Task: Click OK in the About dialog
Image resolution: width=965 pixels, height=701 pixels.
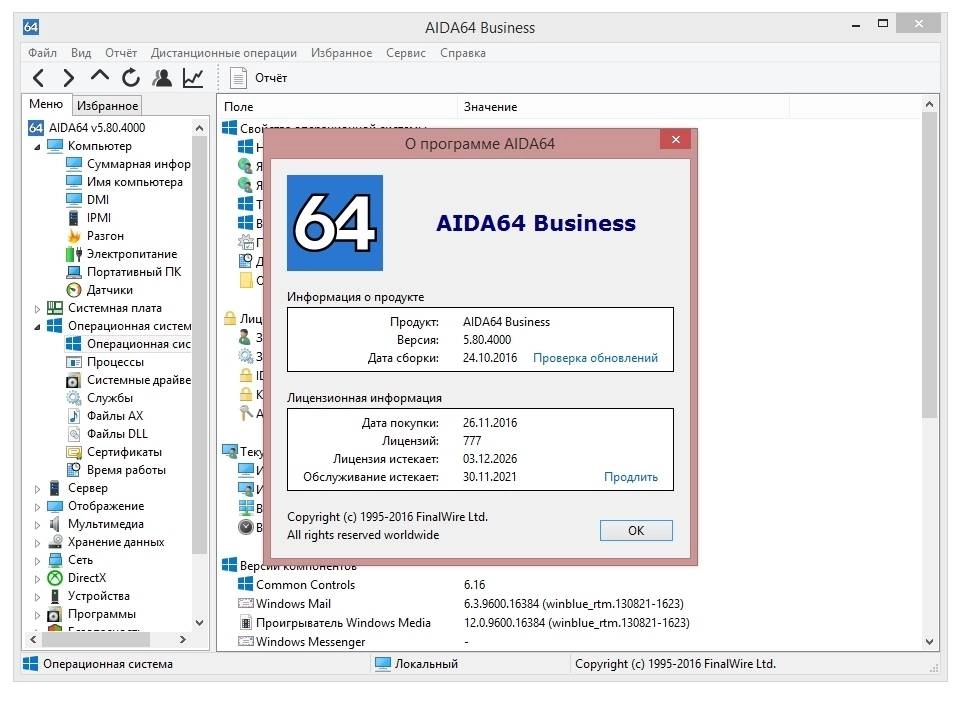Action: pos(636,531)
